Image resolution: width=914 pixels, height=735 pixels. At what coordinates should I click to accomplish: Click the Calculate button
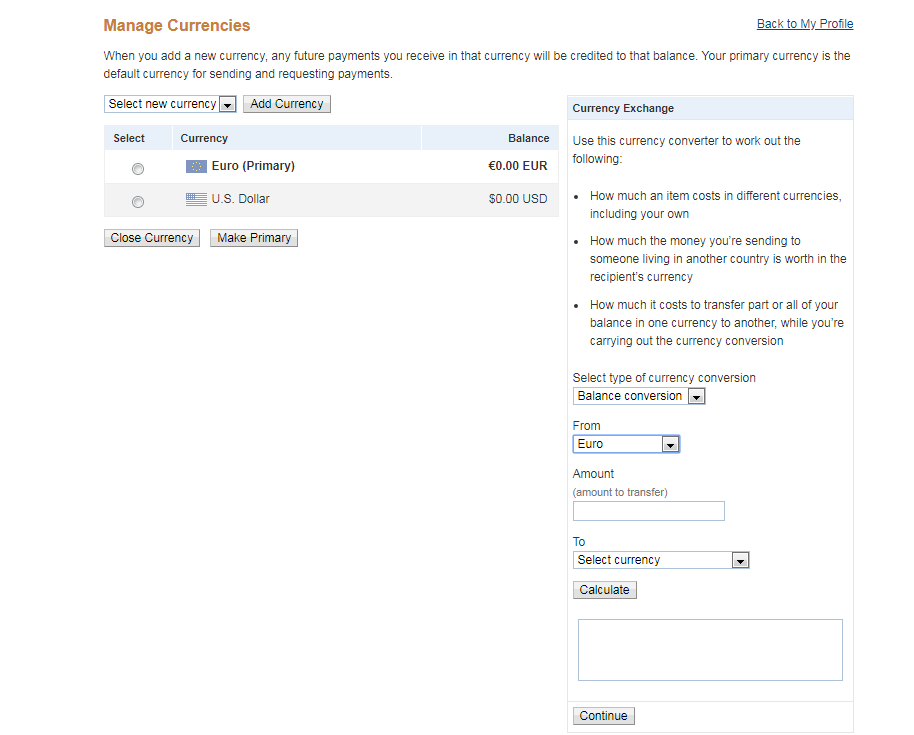604,590
